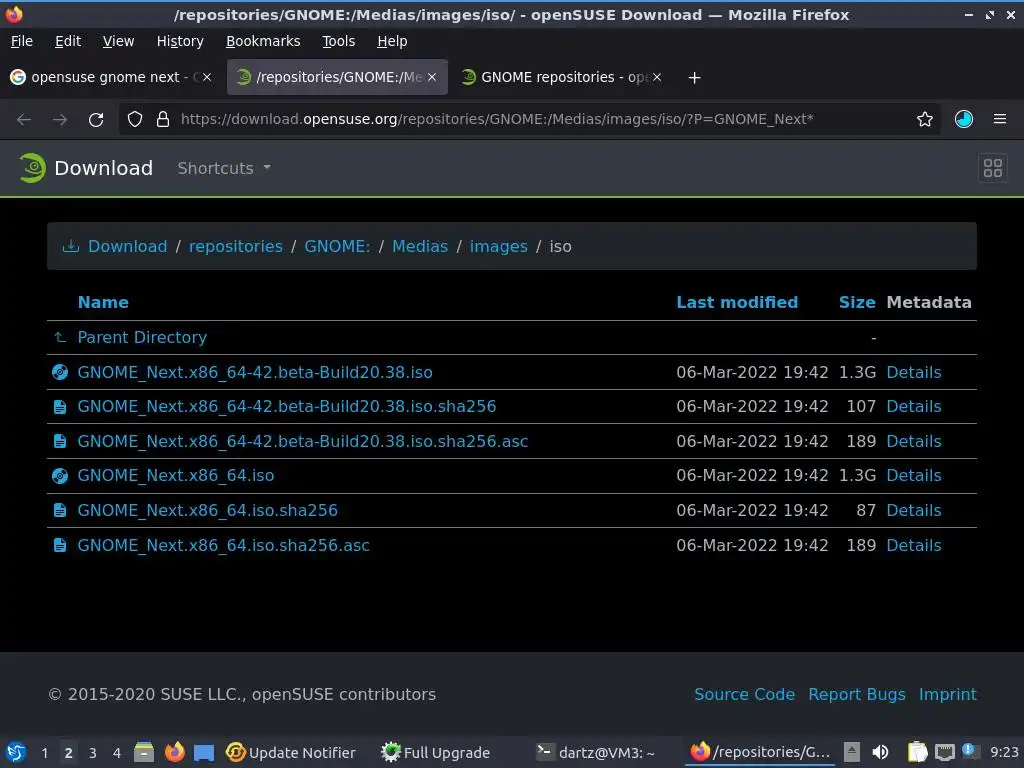Open the Medias breadcrumb link
The width and height of the screenshot is (1024, 768).
(420, 246)
